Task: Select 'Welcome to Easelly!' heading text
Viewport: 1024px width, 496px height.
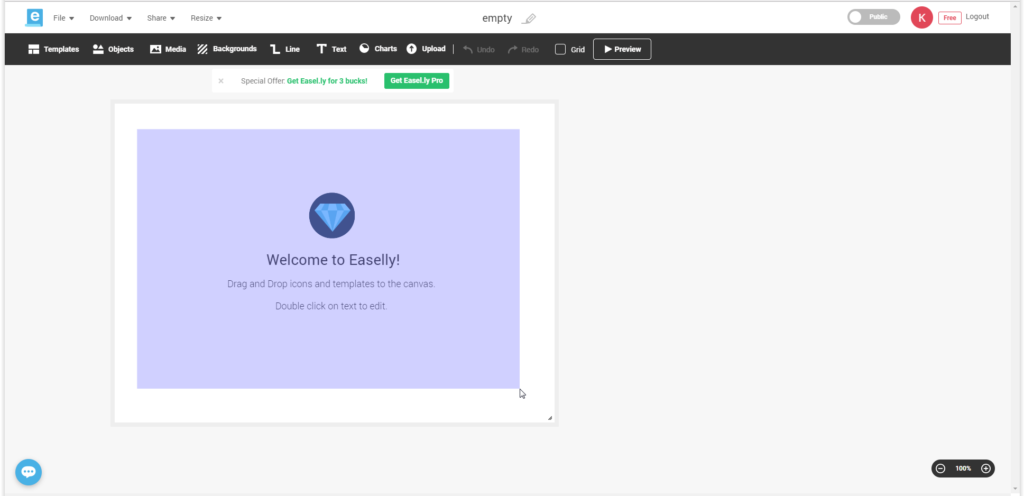Action: (333, 260)
